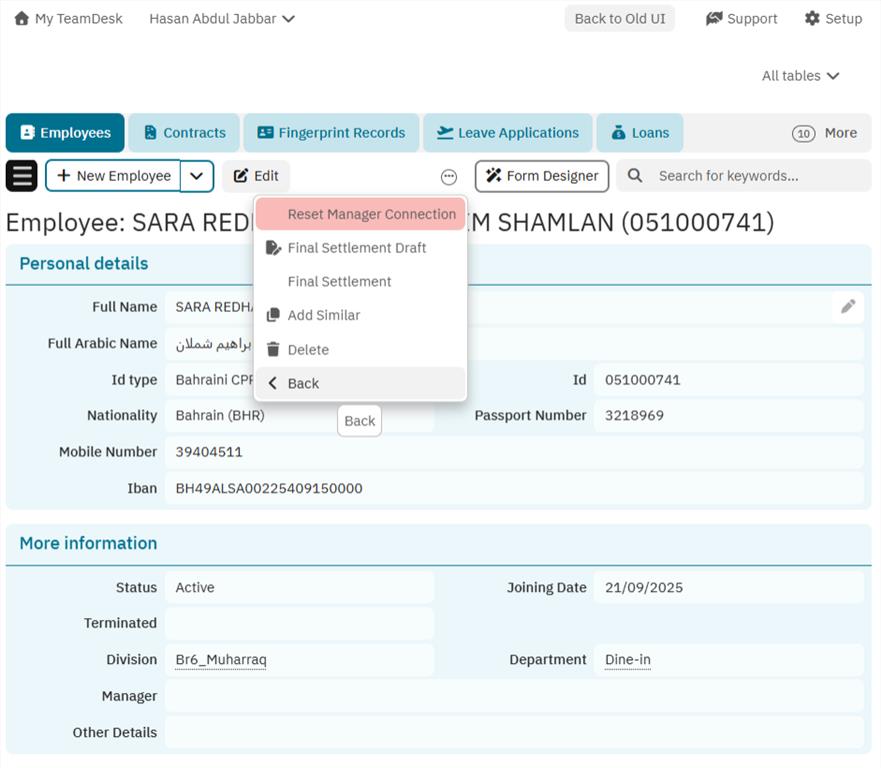Follow the Br6_Muharraq division link
Image resolution: width=881 pixels, height=768 pixels.
coord(221,660)
